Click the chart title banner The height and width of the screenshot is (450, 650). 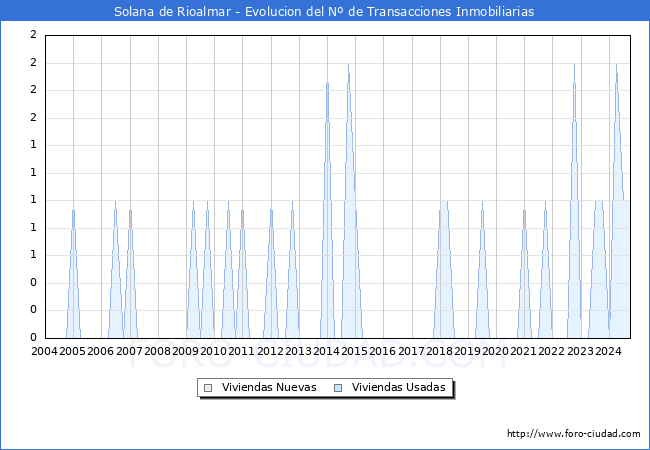[325, 10]
